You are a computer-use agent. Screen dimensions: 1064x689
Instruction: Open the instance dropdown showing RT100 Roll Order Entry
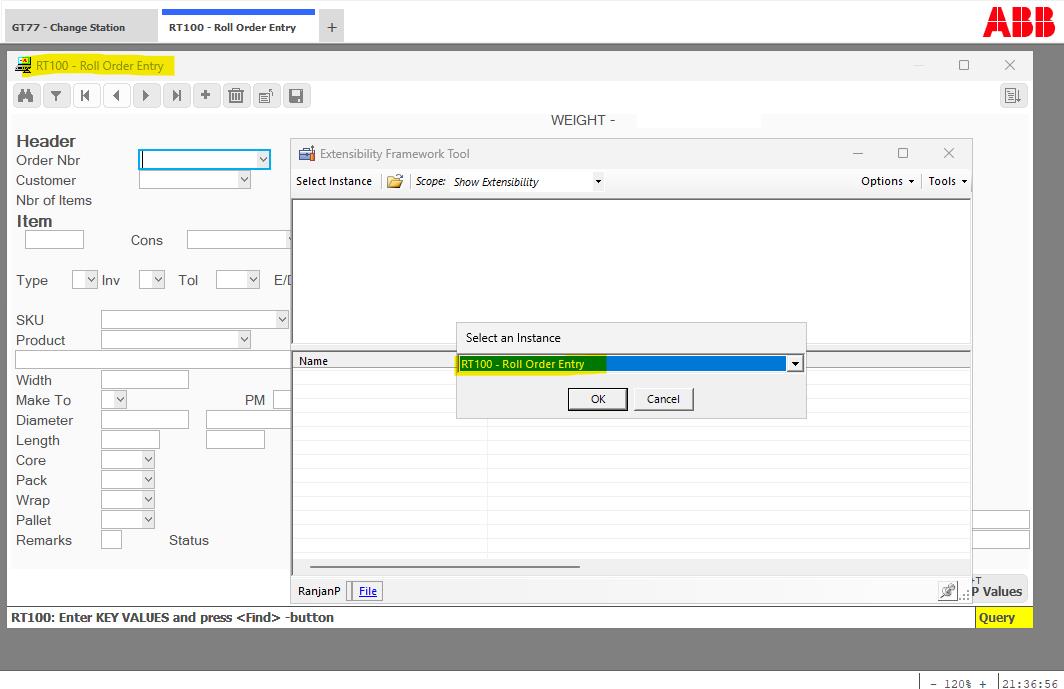point(793,364)
